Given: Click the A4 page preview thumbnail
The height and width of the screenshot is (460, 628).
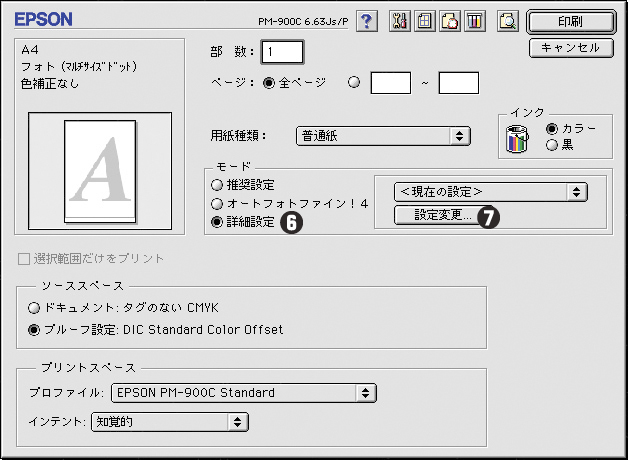Looking at the screenshot, I should point(100,171).
